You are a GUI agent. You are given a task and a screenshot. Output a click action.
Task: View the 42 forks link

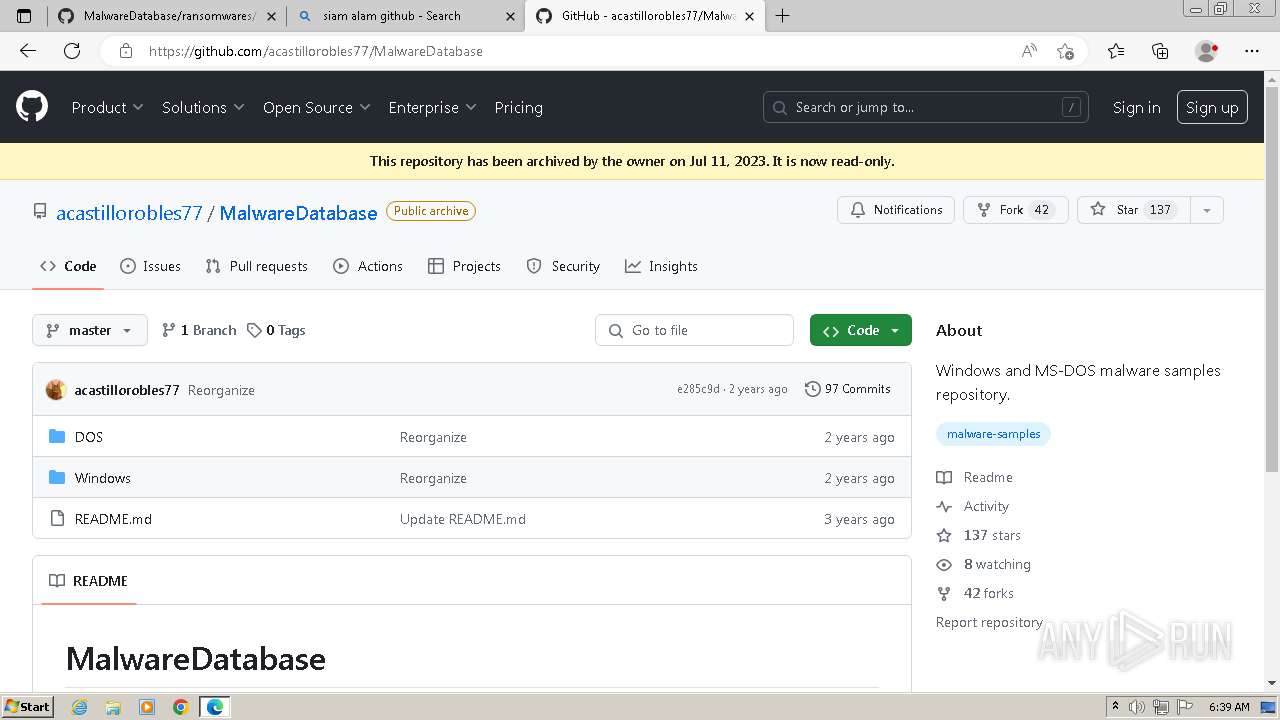coord(975,593)
